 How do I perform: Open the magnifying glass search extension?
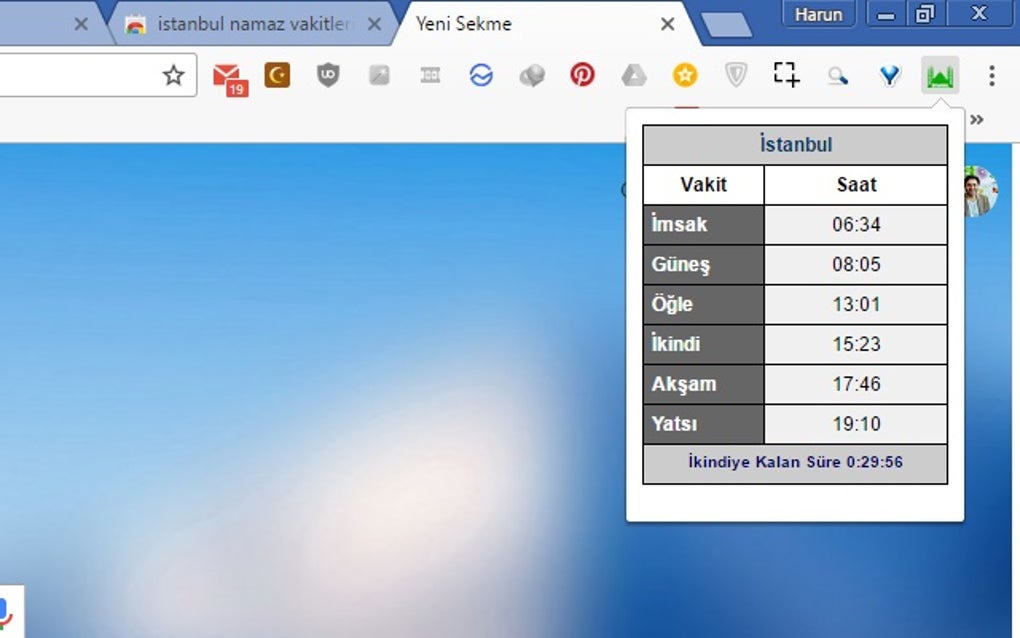click(838, 74)
